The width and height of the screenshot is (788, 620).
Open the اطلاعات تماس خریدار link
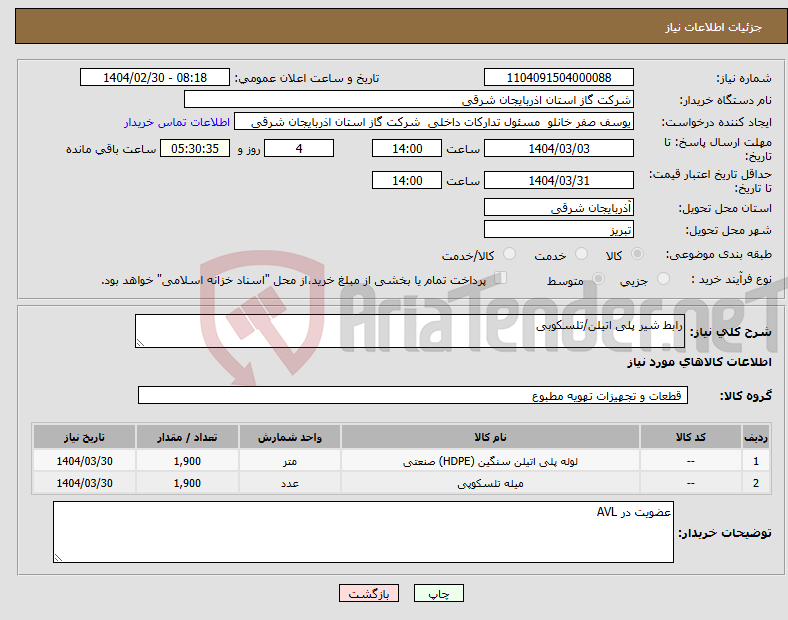pos(177,122)
